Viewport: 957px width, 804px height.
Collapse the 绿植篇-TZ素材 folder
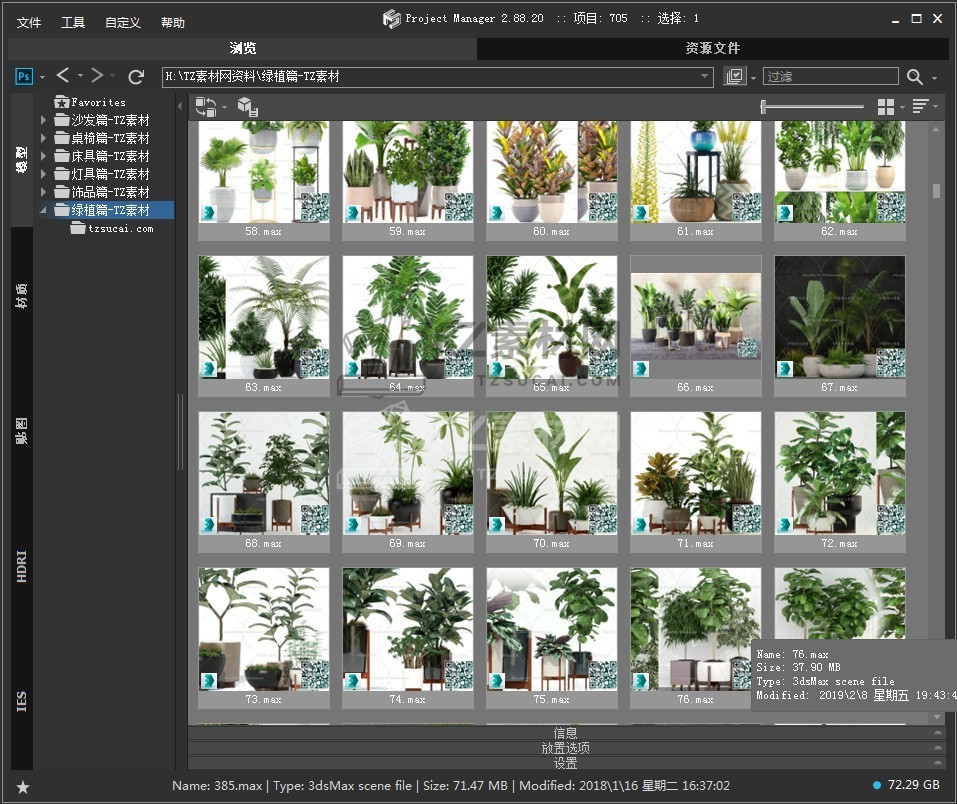coord(43,210)
